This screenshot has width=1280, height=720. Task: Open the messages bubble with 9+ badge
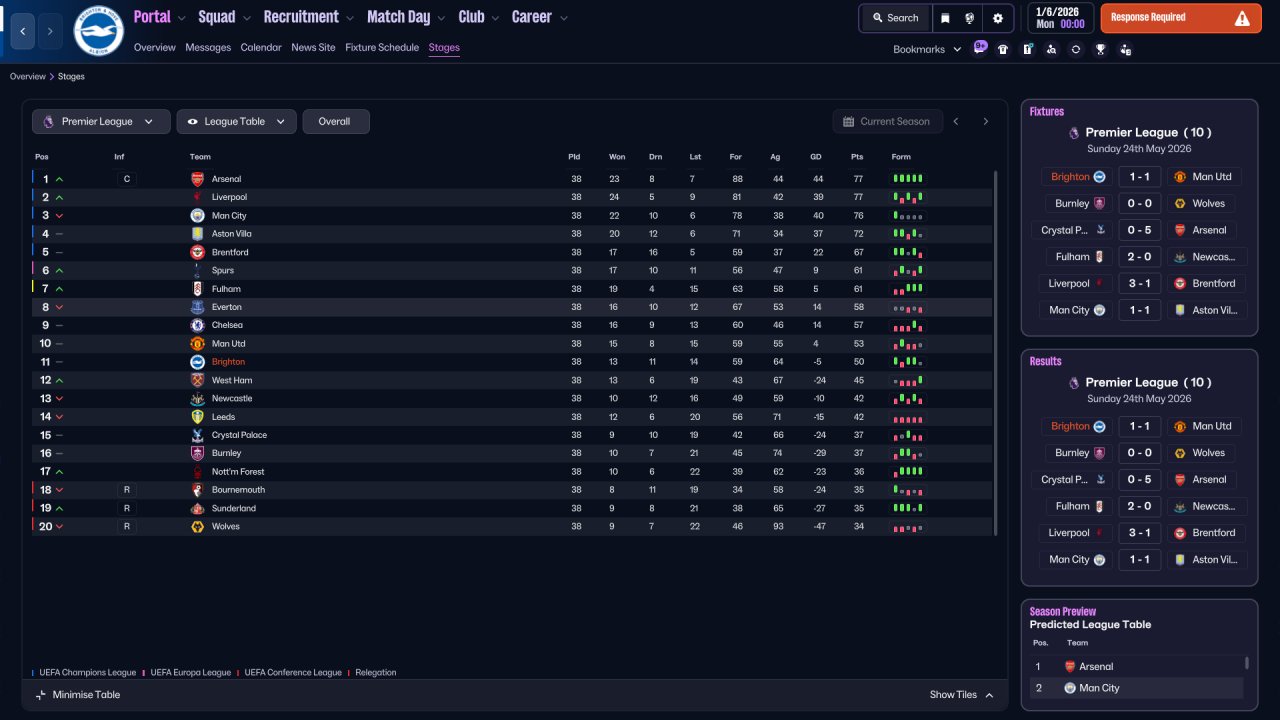click(x=980, y=48)
